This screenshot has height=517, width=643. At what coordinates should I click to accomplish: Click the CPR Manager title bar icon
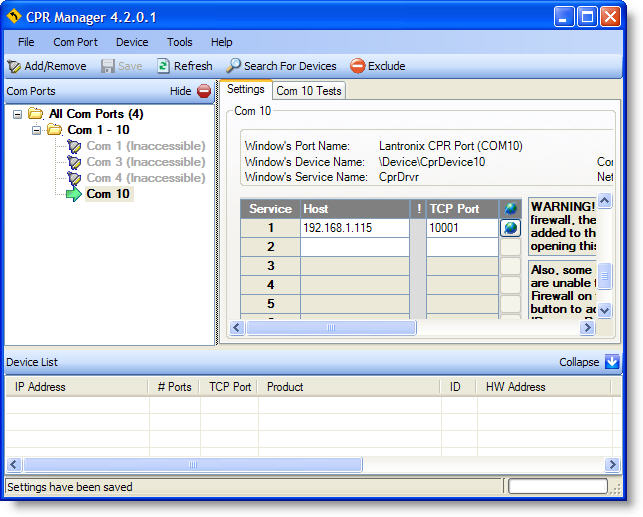click(14, 17)
